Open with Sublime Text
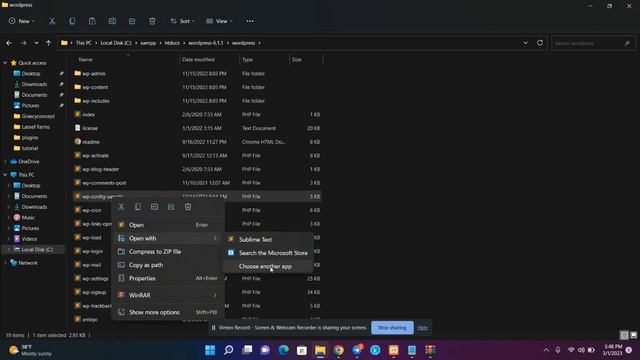640x360 pixels. [269, 240]
